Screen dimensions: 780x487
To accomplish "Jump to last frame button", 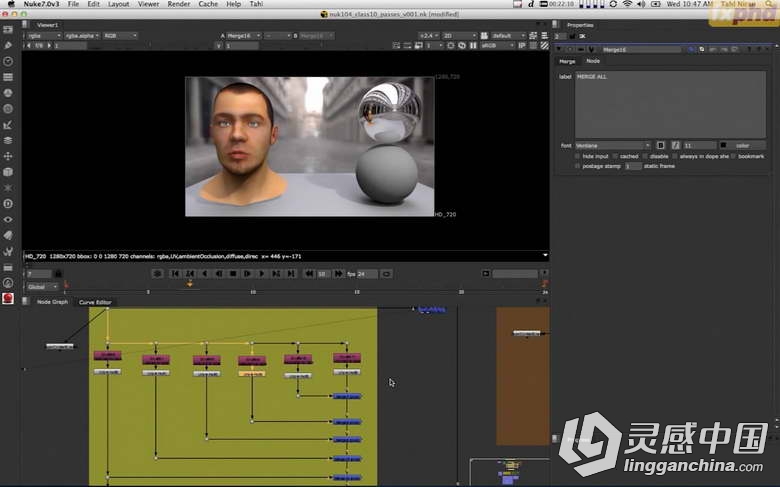I will click(x=291, y=274).
